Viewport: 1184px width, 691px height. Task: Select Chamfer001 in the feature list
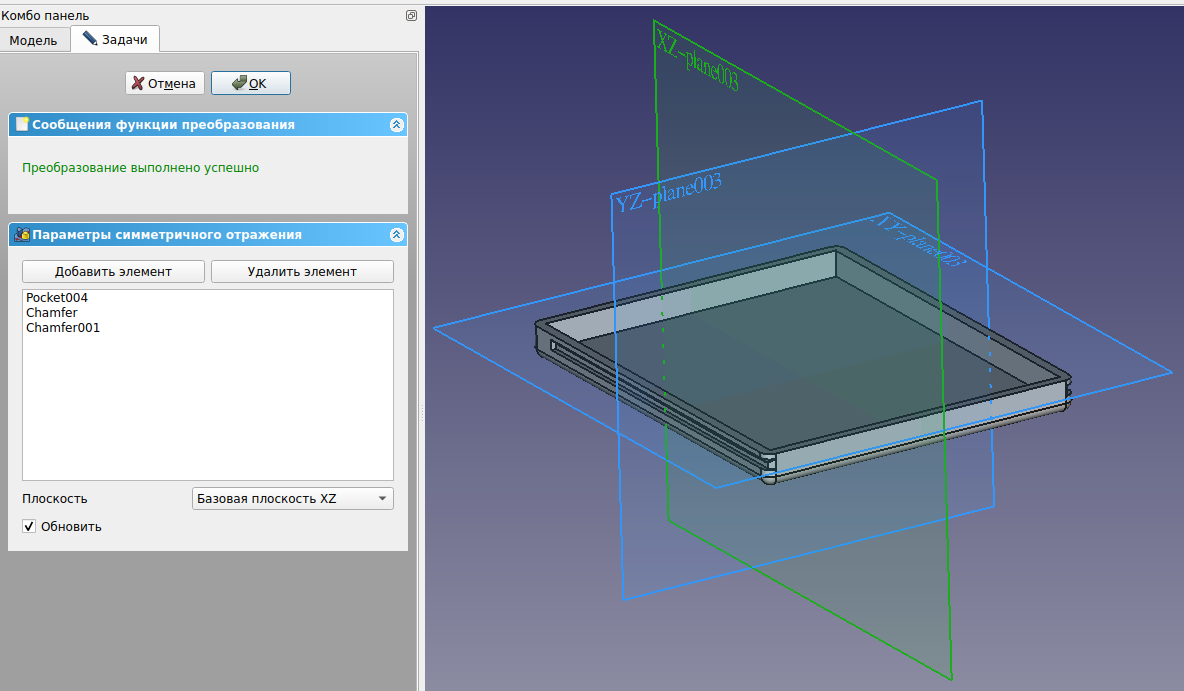click(x=62, y=328)
